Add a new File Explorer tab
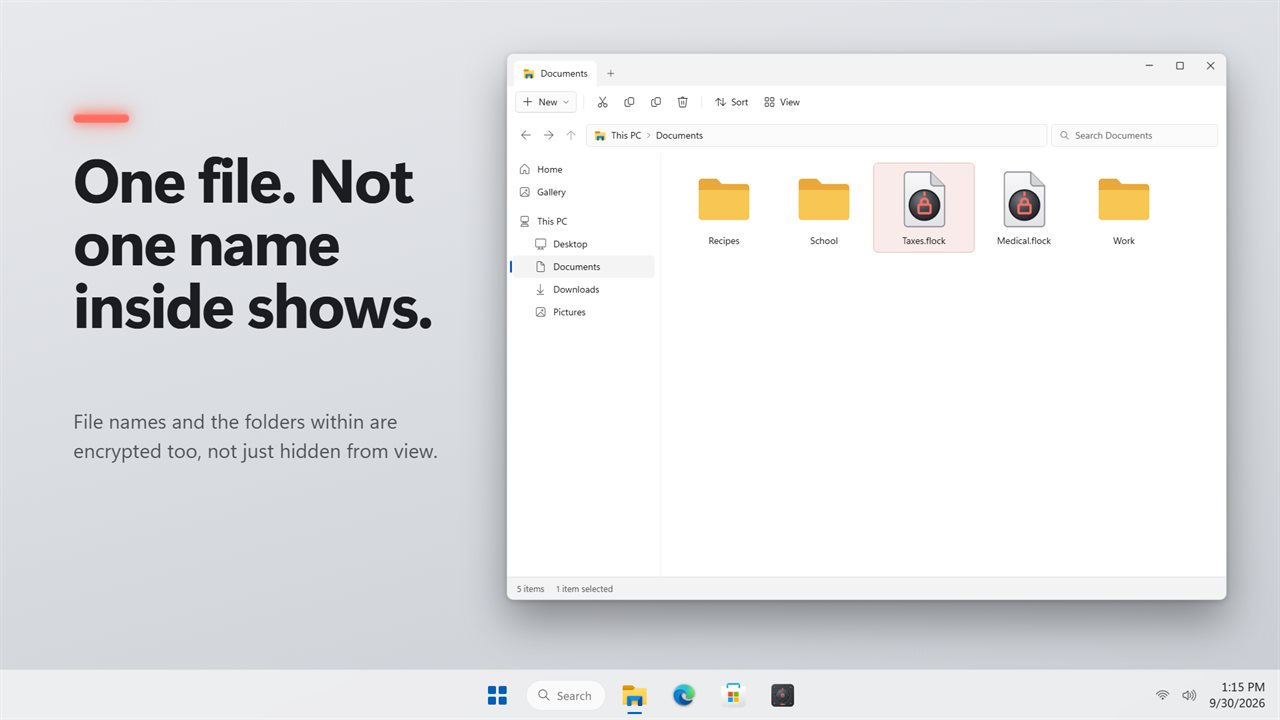This screenshot has width=1280, height=720. click(611, 73)
